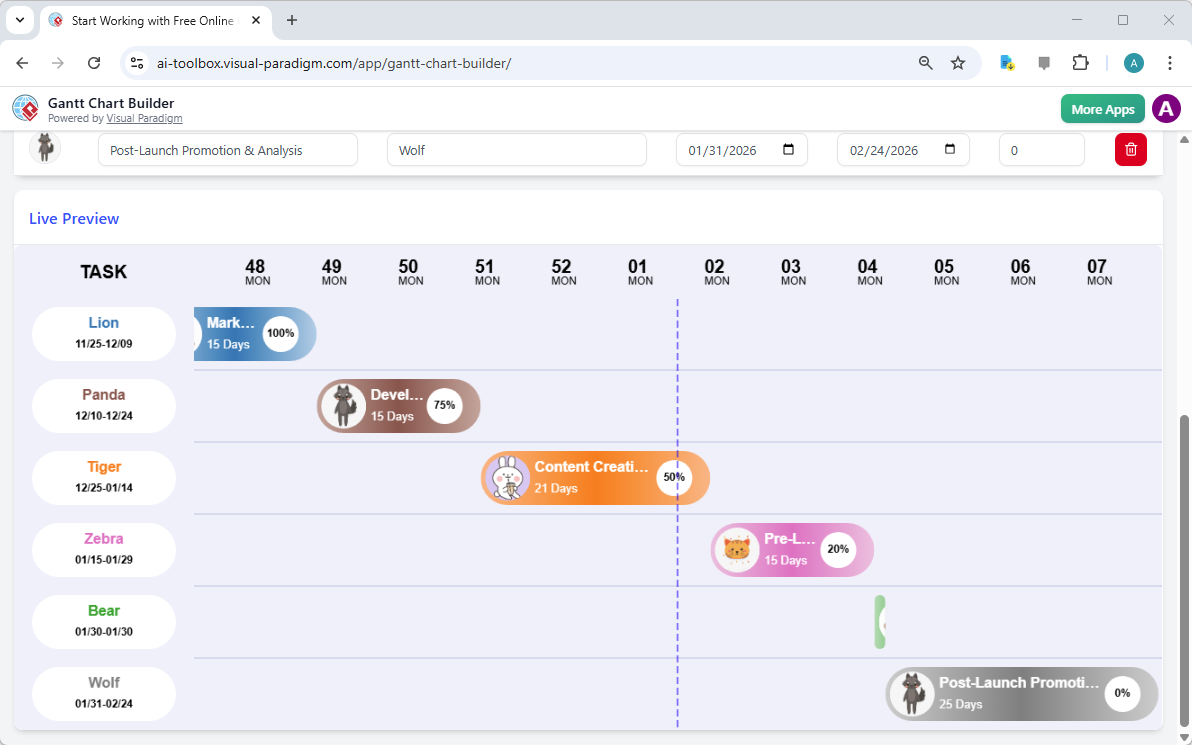Open the browser Extensions puzzle icon
1192x745 pixels.
pos(1080,62)
